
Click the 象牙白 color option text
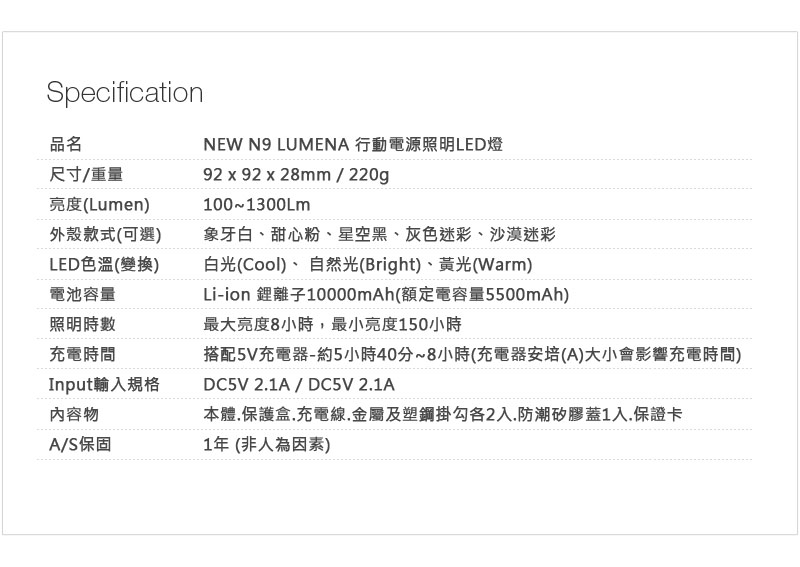pyautogui.click(x=228, y=235)
